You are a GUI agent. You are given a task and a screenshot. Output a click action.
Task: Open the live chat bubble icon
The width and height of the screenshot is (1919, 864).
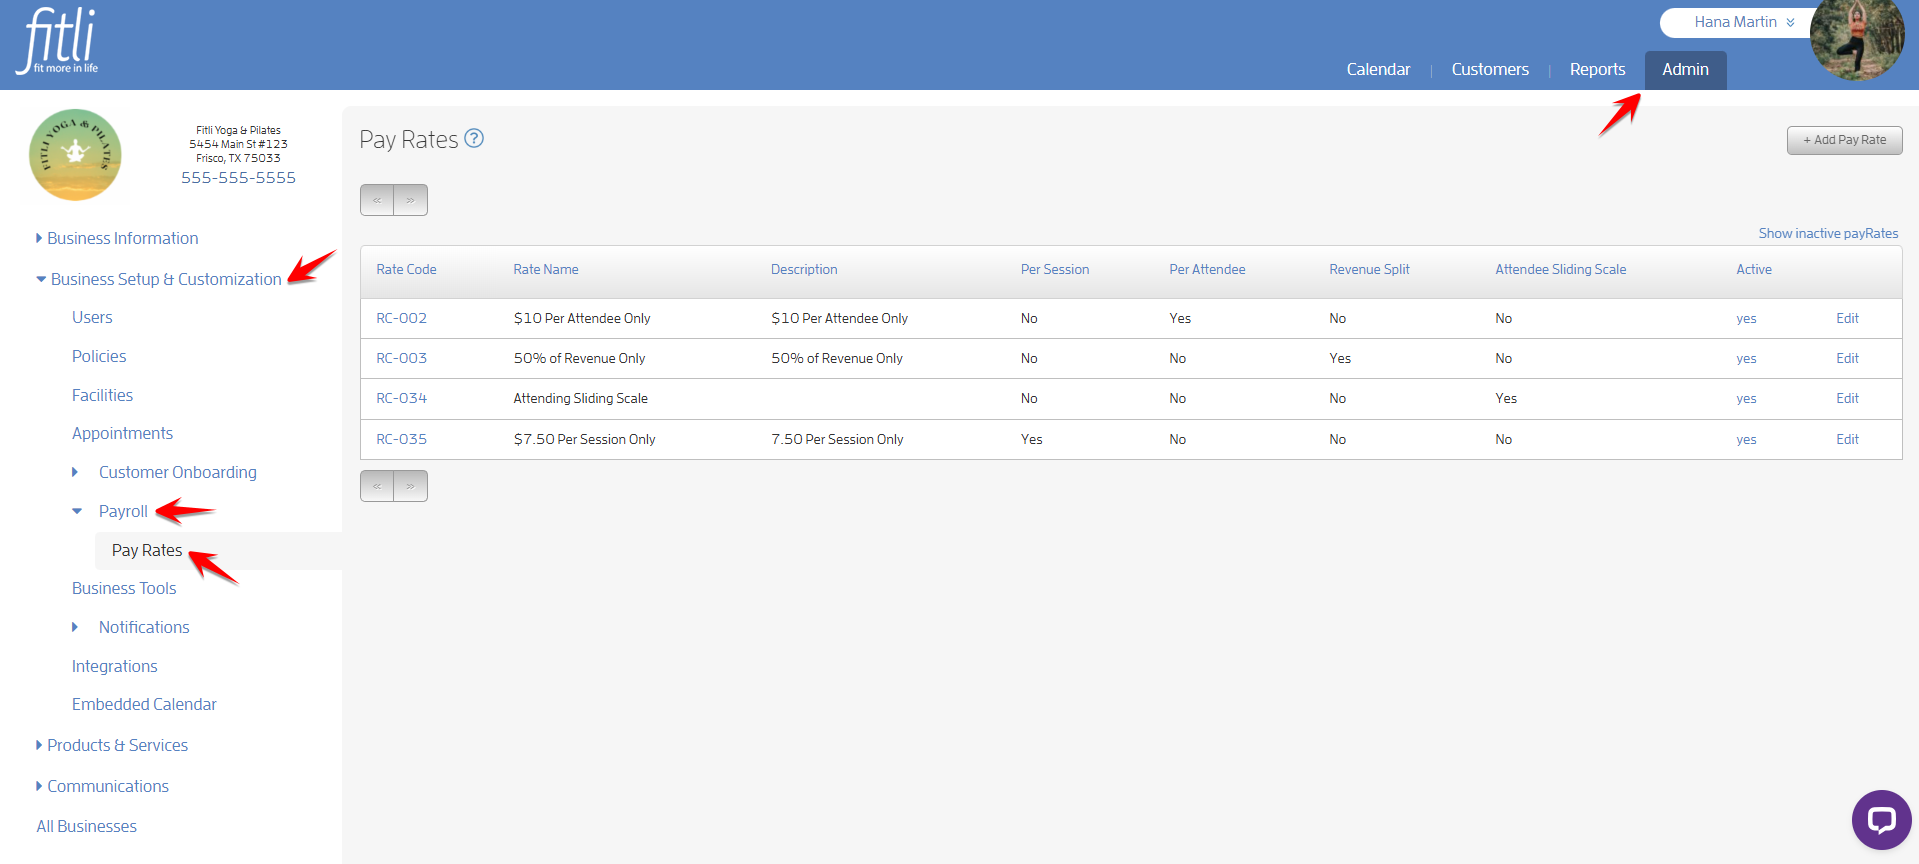tap(1881, 820)
